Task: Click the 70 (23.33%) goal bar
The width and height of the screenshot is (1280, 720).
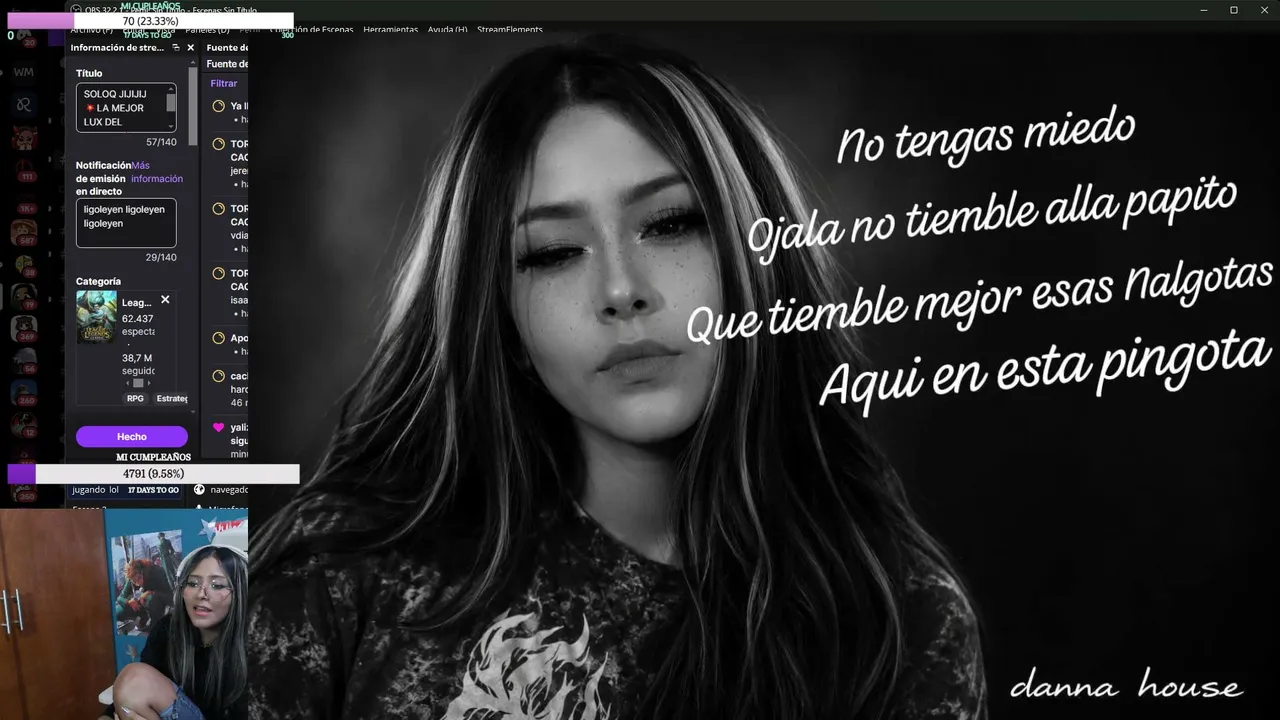Action: (150, 21)
